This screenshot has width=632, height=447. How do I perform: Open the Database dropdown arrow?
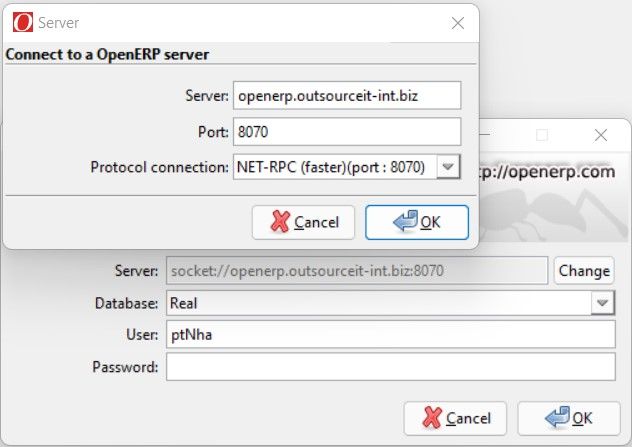(602, 303)
